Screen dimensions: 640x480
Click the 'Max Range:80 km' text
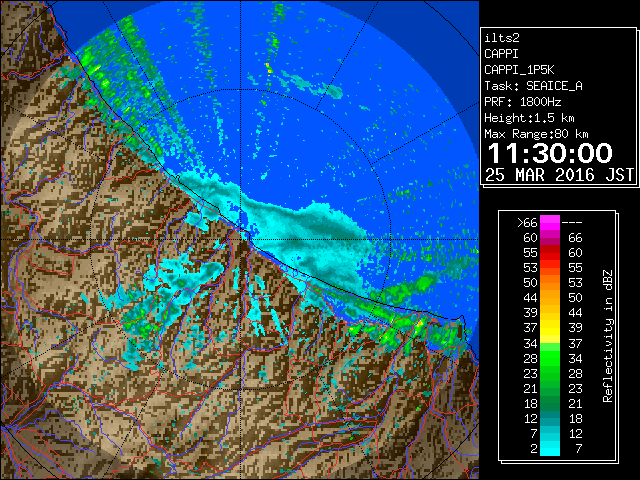click(536, 134)
